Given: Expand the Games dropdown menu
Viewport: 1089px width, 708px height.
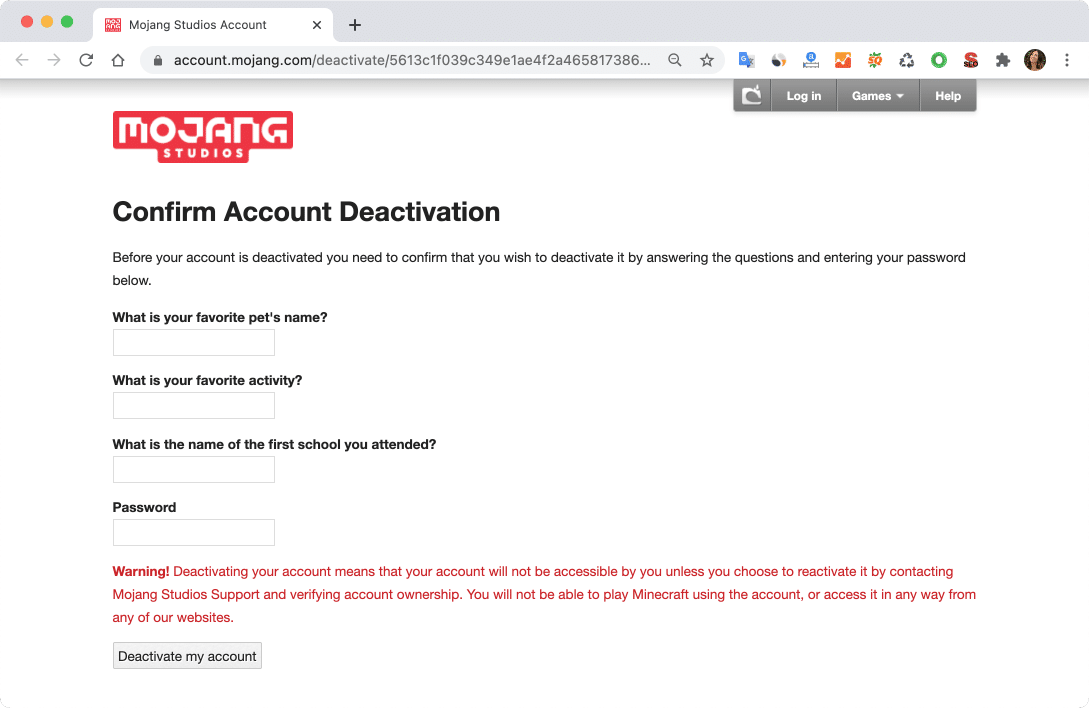Looking at the screenshot, I should pos(878,96).
